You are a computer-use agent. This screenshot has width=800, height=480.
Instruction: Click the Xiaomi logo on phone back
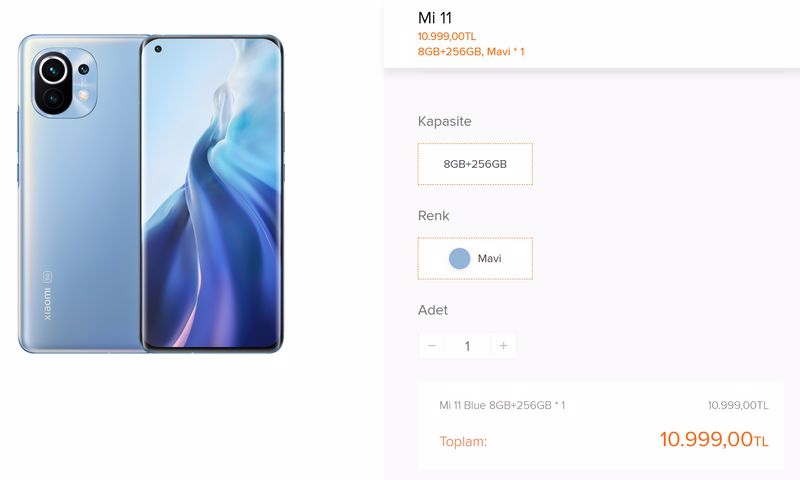[x=47, y=304]
